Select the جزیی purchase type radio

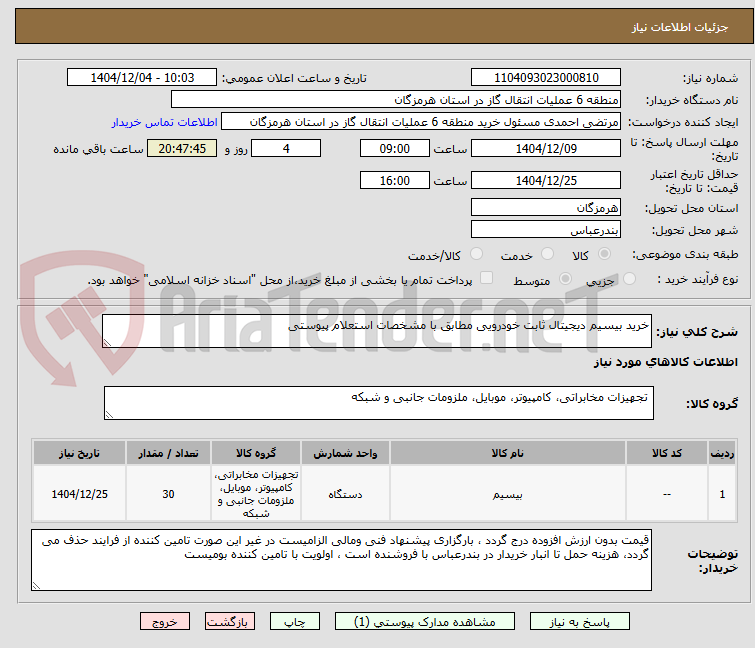629,279
